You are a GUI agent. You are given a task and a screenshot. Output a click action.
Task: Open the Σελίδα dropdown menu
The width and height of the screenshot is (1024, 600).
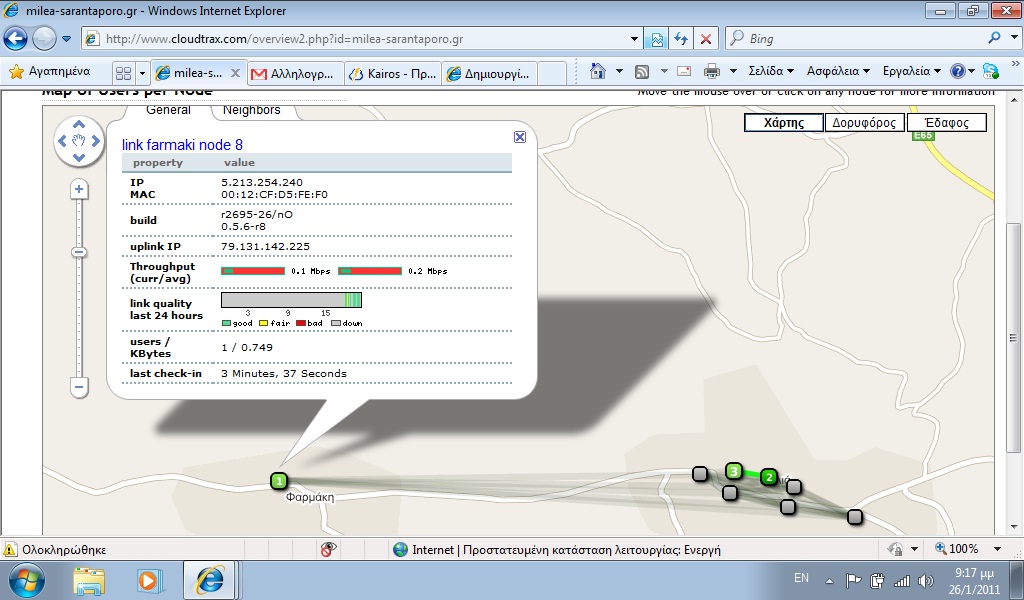pos(770,71)
